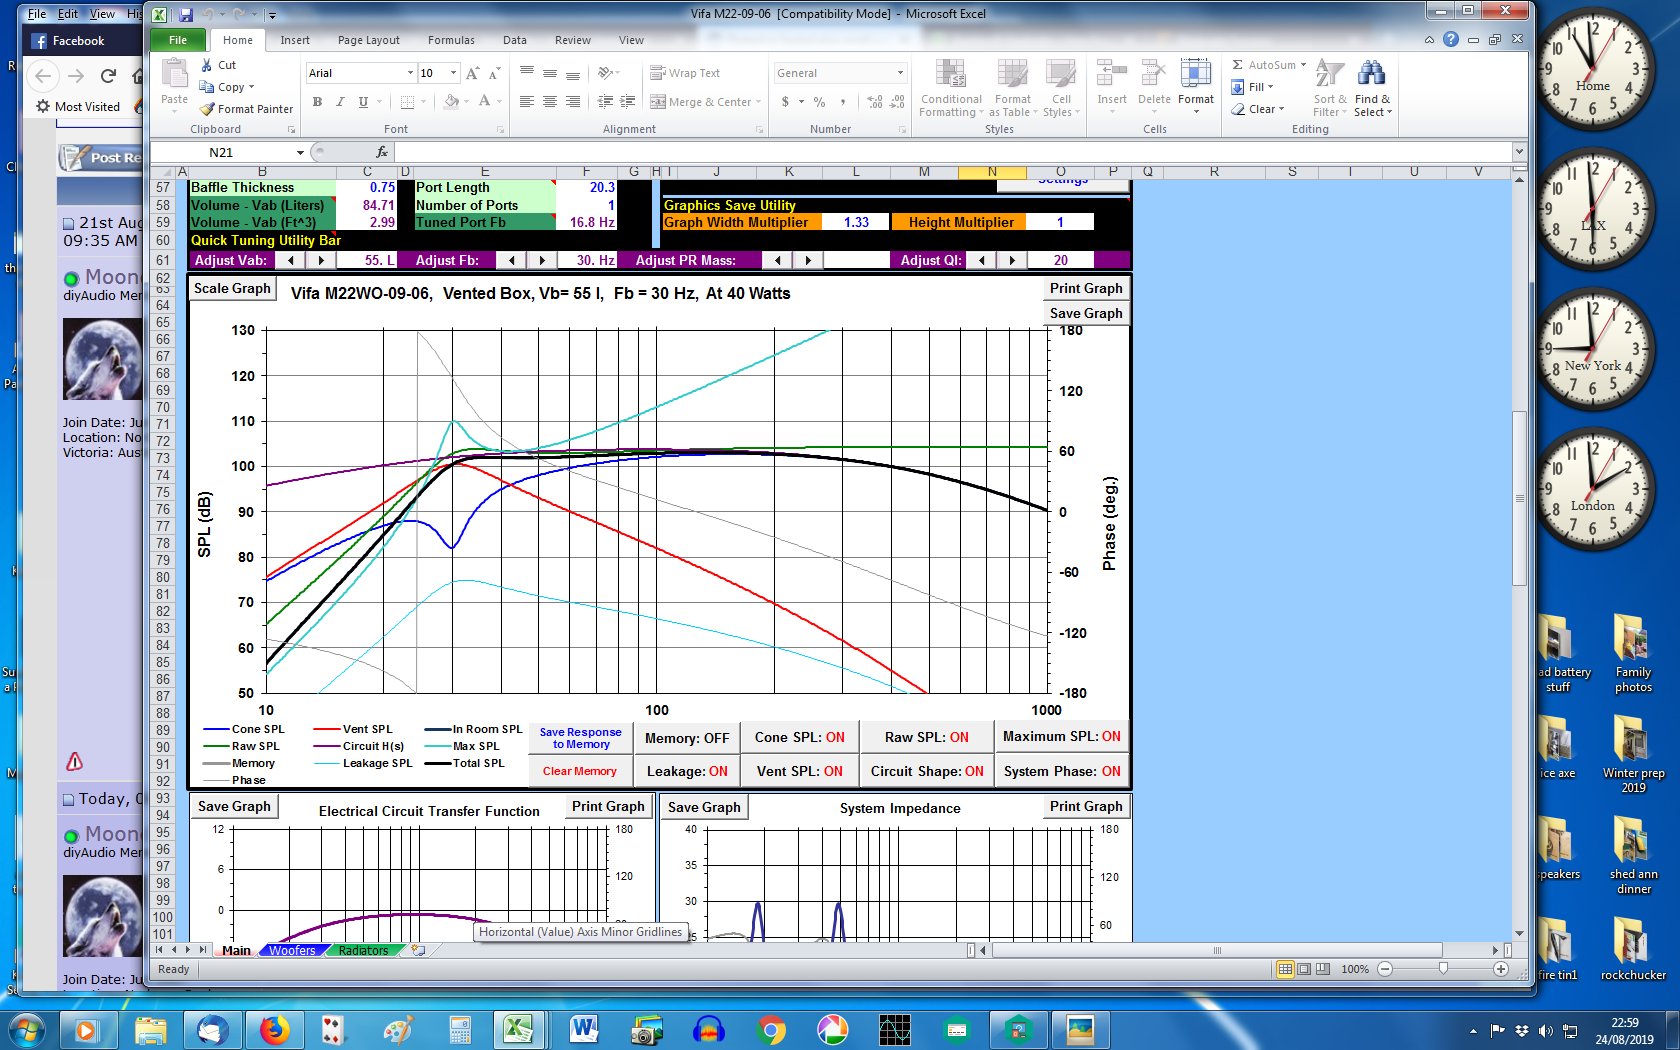This screenshot has height=1050, width=1680.
Task: Toggle Raw SPL ON button
Action: 927,737
